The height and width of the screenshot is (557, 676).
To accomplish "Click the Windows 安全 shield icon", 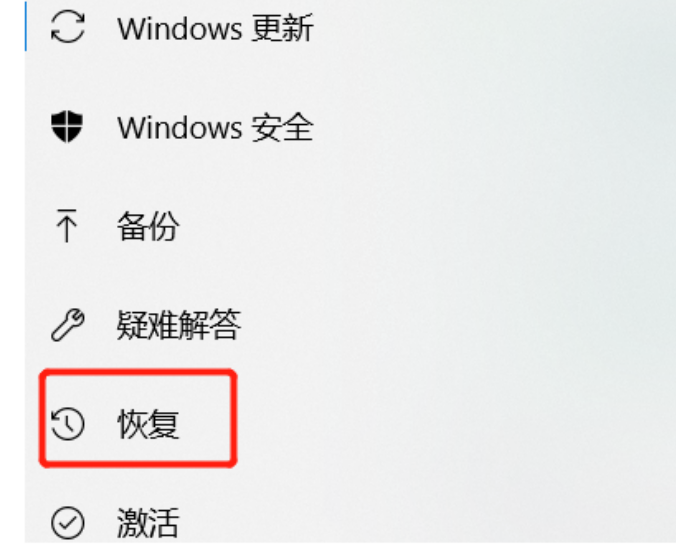I will coord(67,126).
